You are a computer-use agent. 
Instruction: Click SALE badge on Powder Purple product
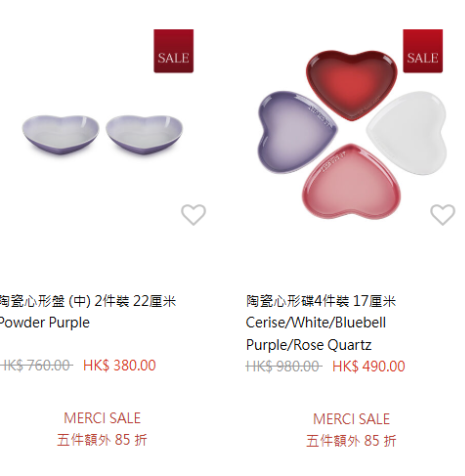(173, 51)
